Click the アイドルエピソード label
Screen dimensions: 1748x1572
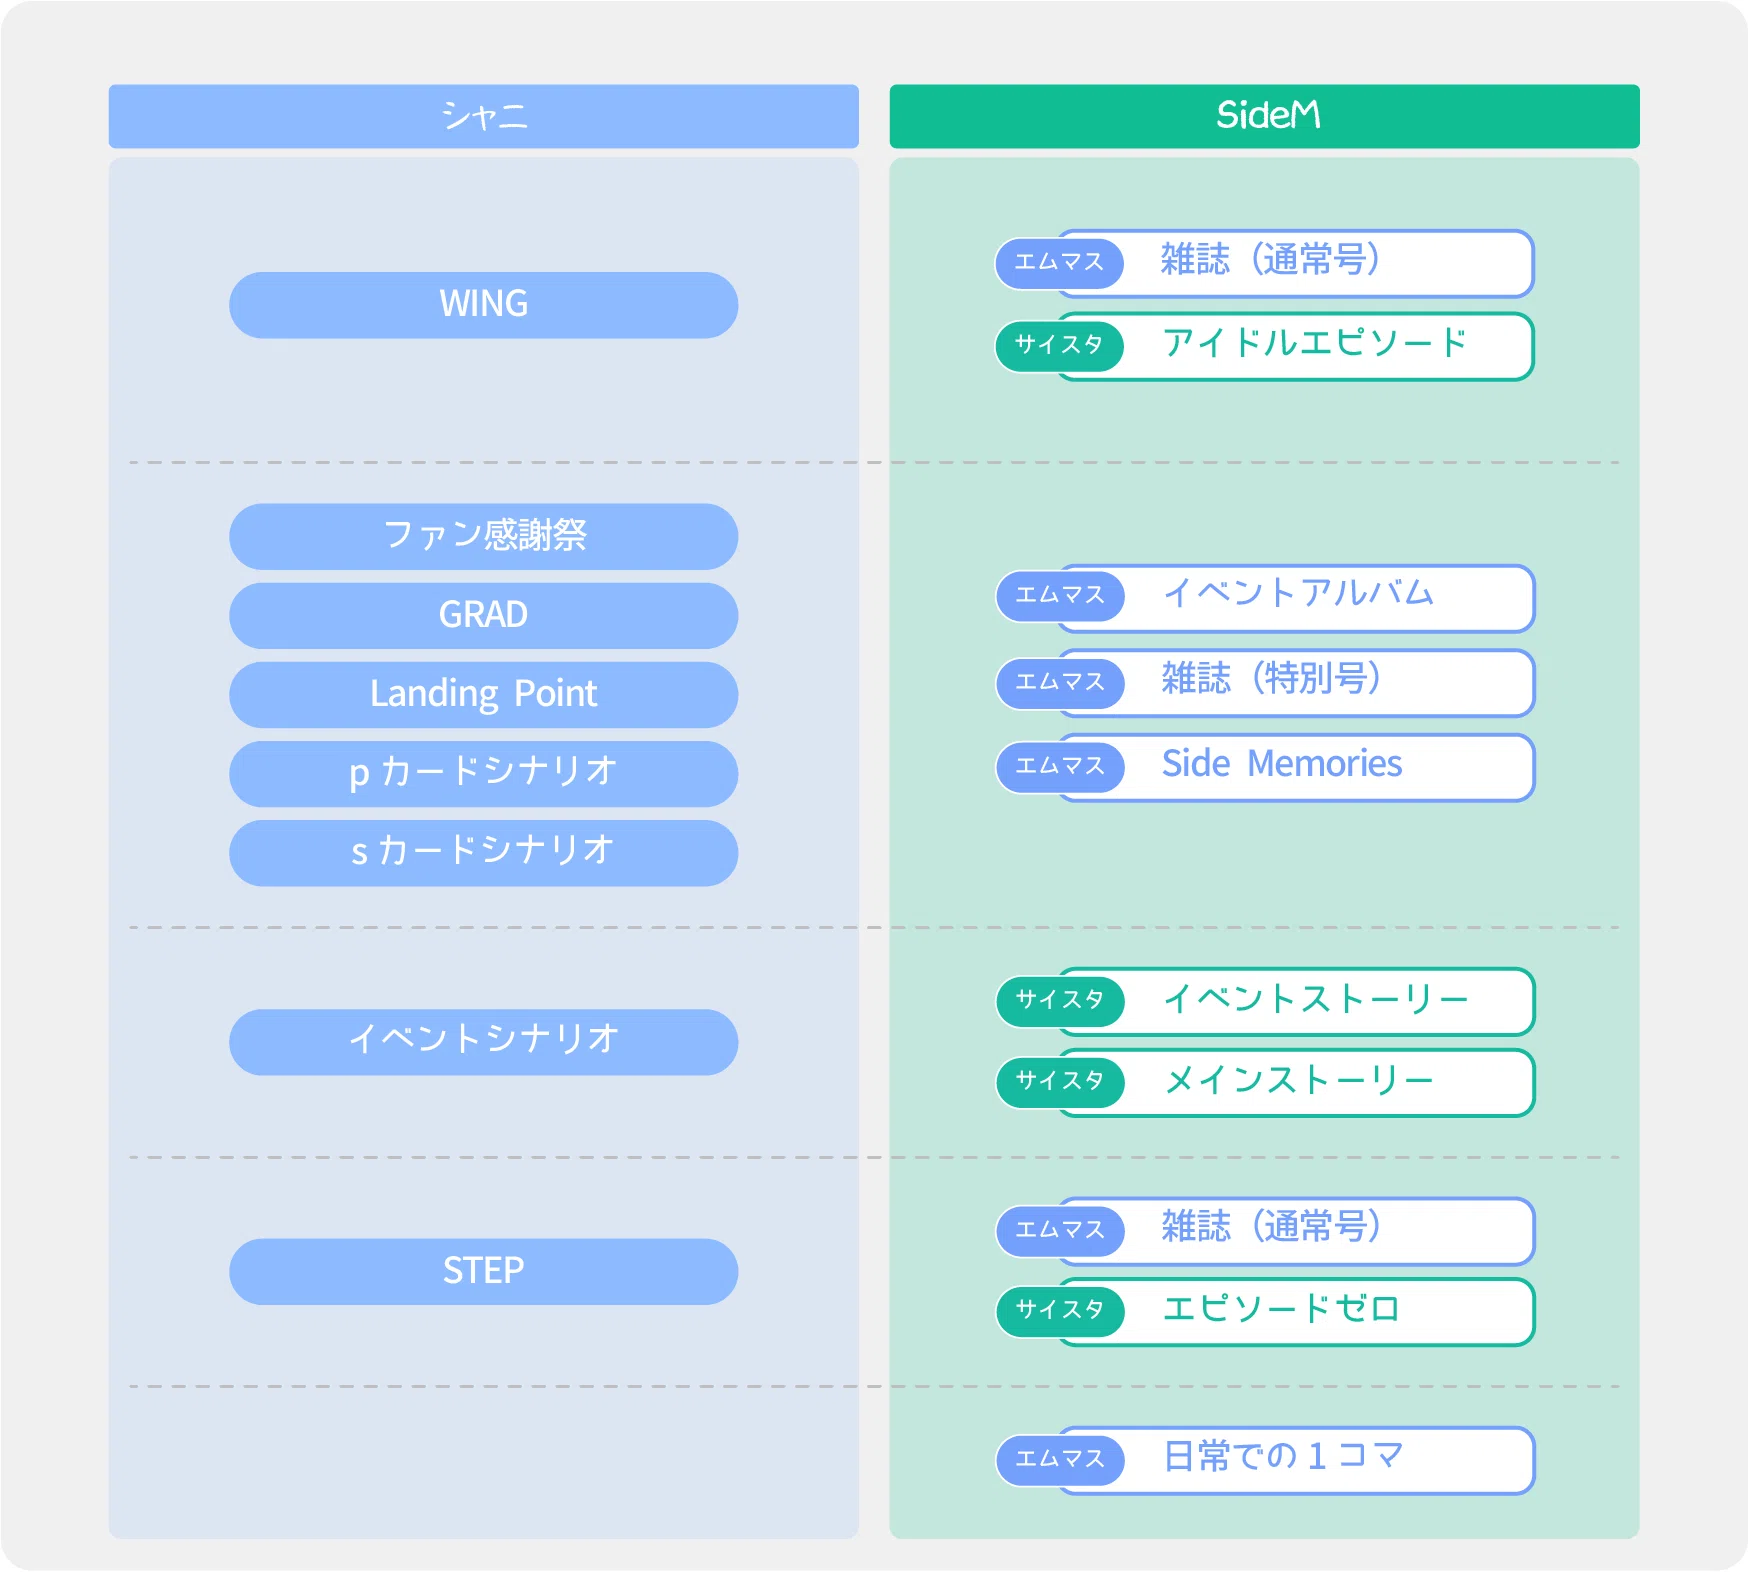click(1314, 343)
